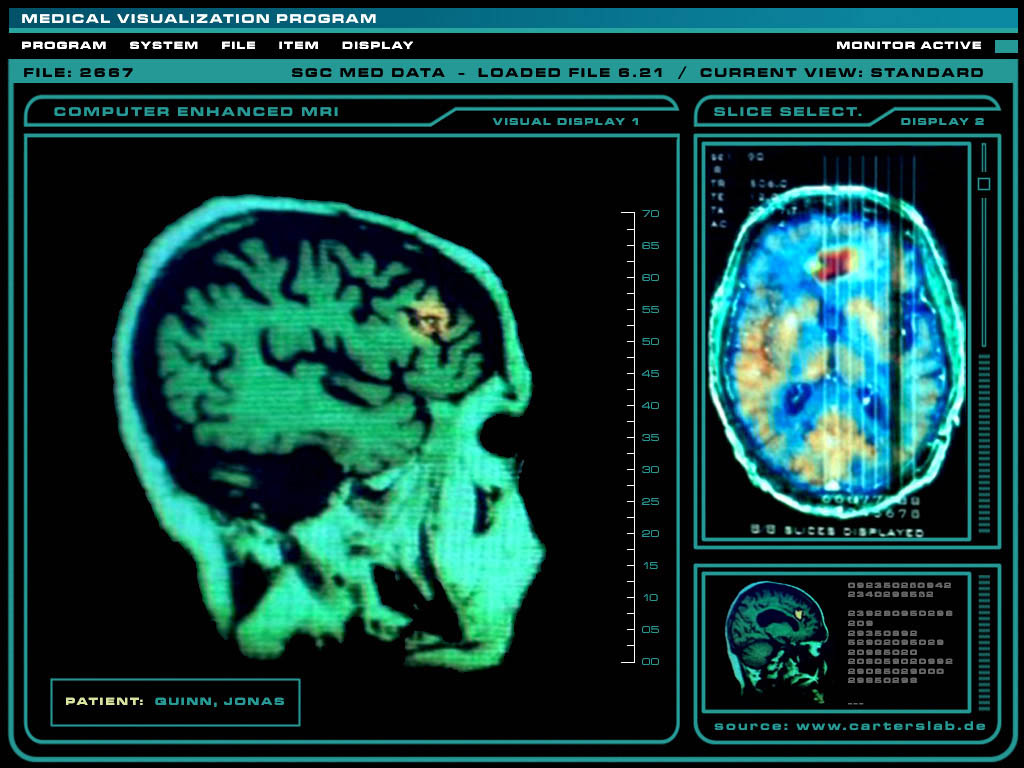Click the 40 mark on the depth scale
The height and width of the screenshot is (768, 1024).
click(x=650, y=406)
